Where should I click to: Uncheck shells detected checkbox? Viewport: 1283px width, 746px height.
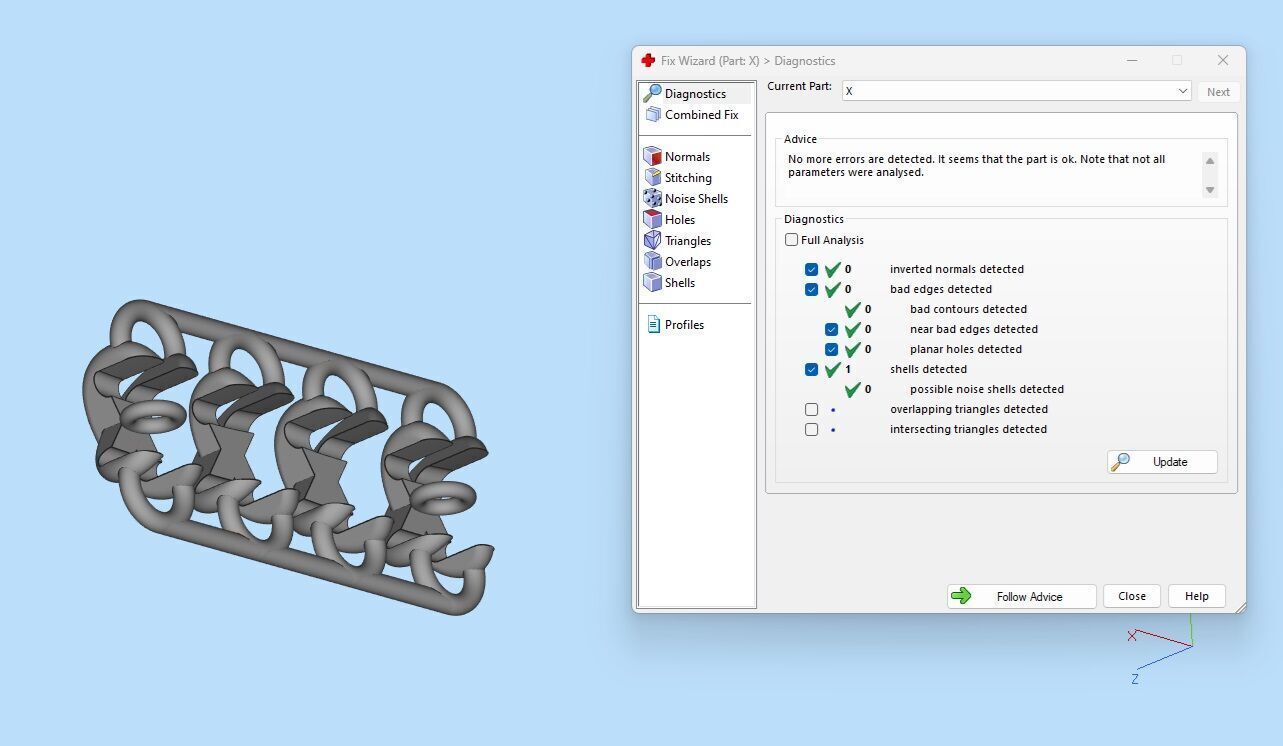click(811, 369)
